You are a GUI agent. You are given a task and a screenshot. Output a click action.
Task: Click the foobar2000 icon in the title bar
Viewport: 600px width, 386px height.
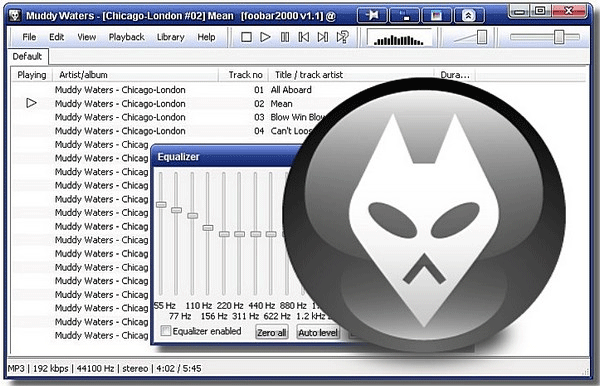[15, 15]
